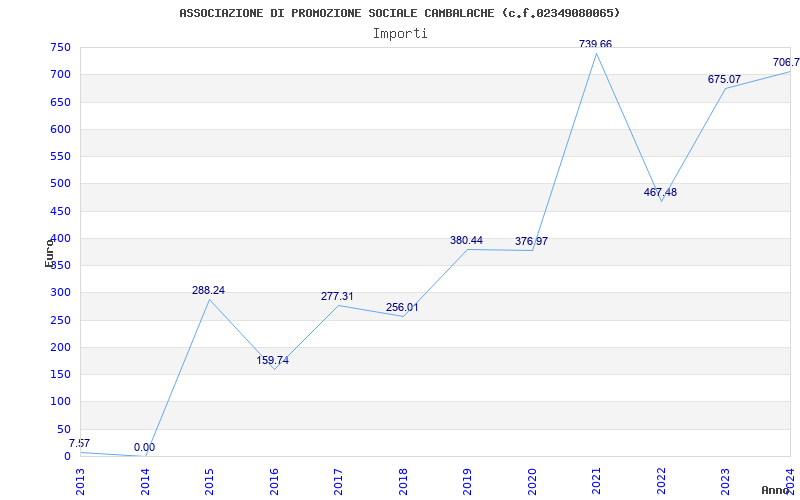Image resolution: width=800 pixels, height=500 pixels.
Task: Click the 200 y-axis tick label
Action: pos(60,347)
